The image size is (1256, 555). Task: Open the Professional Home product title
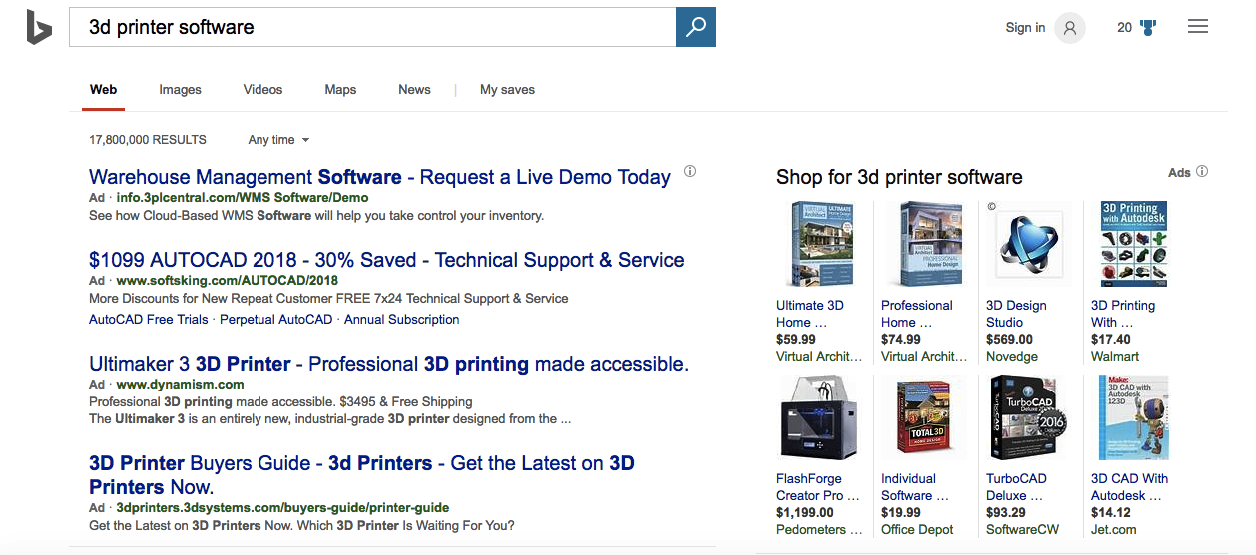point(917,314)
